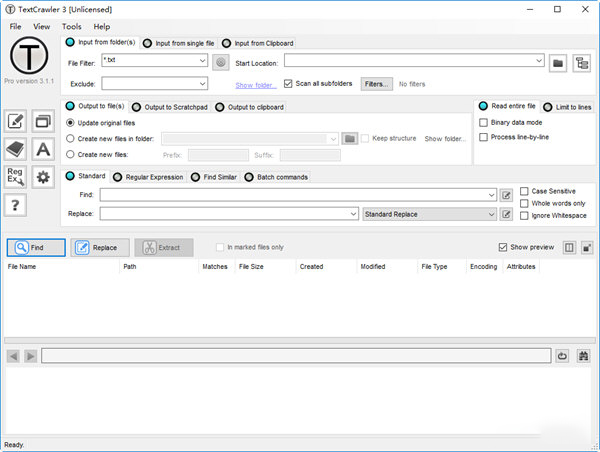Open settings with the sidebar gear icon

tap(43, 177)
